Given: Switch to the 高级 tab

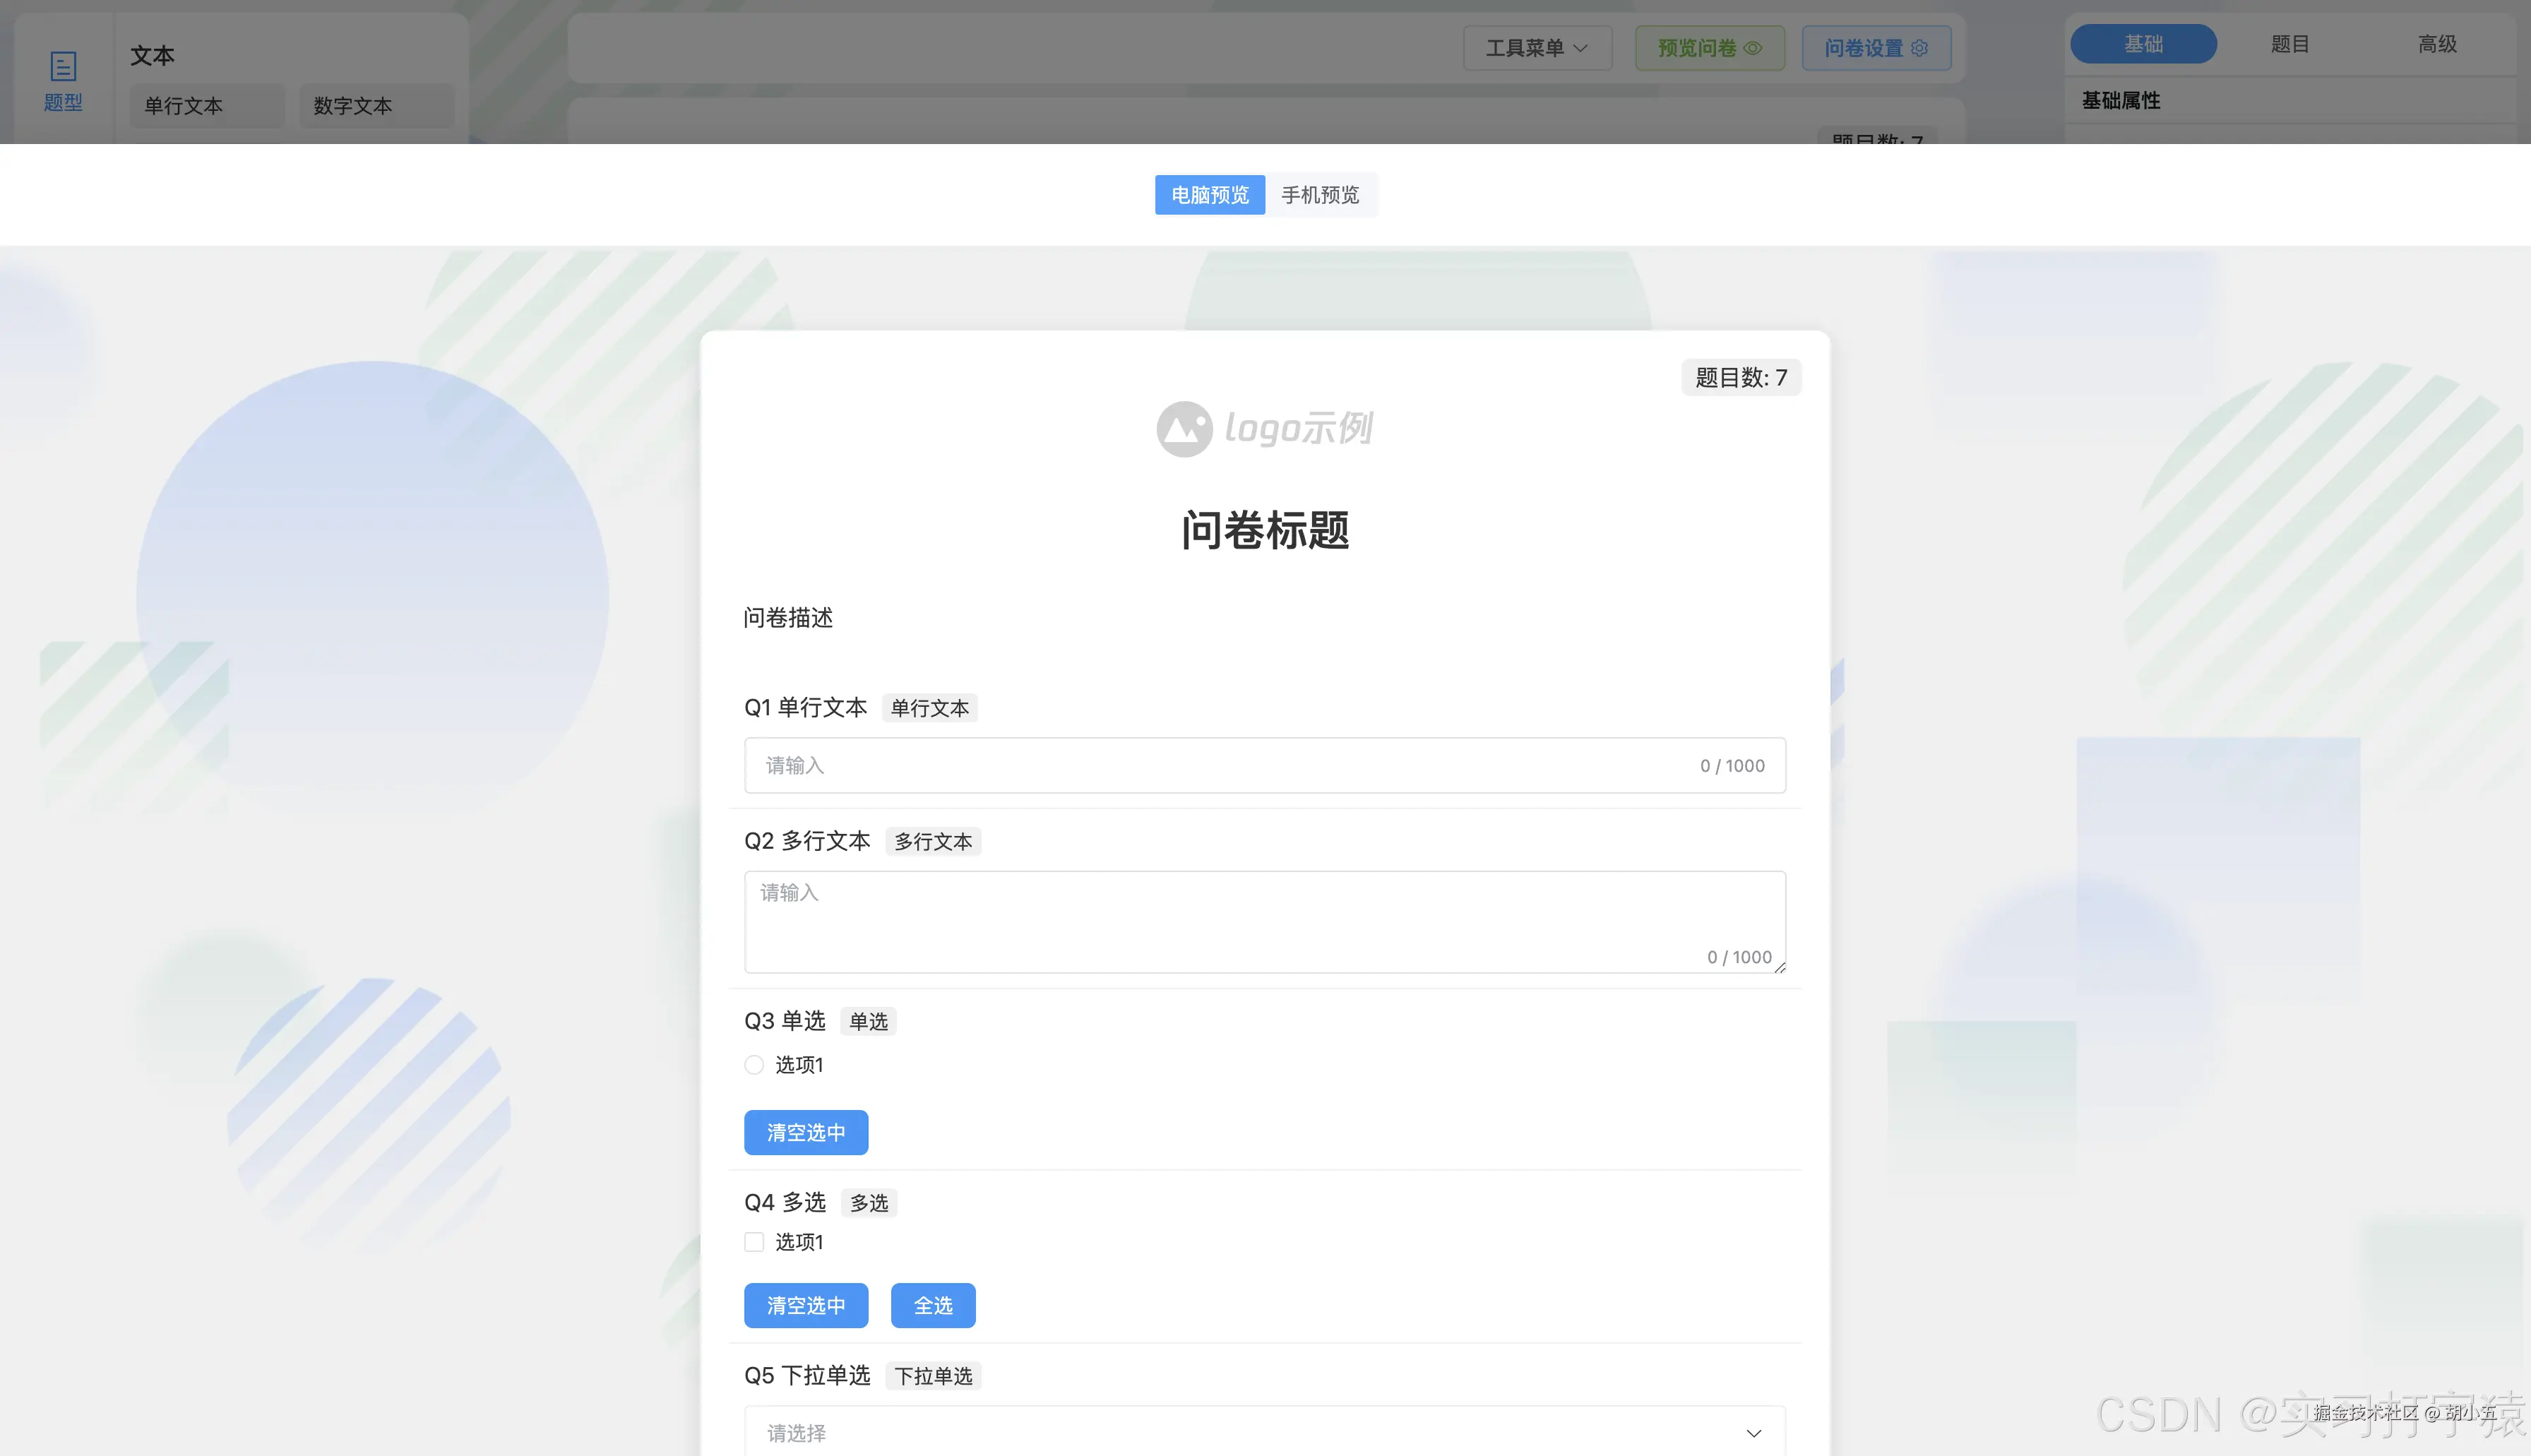Looking at the screenshot, I should (x=2436, y=43).
